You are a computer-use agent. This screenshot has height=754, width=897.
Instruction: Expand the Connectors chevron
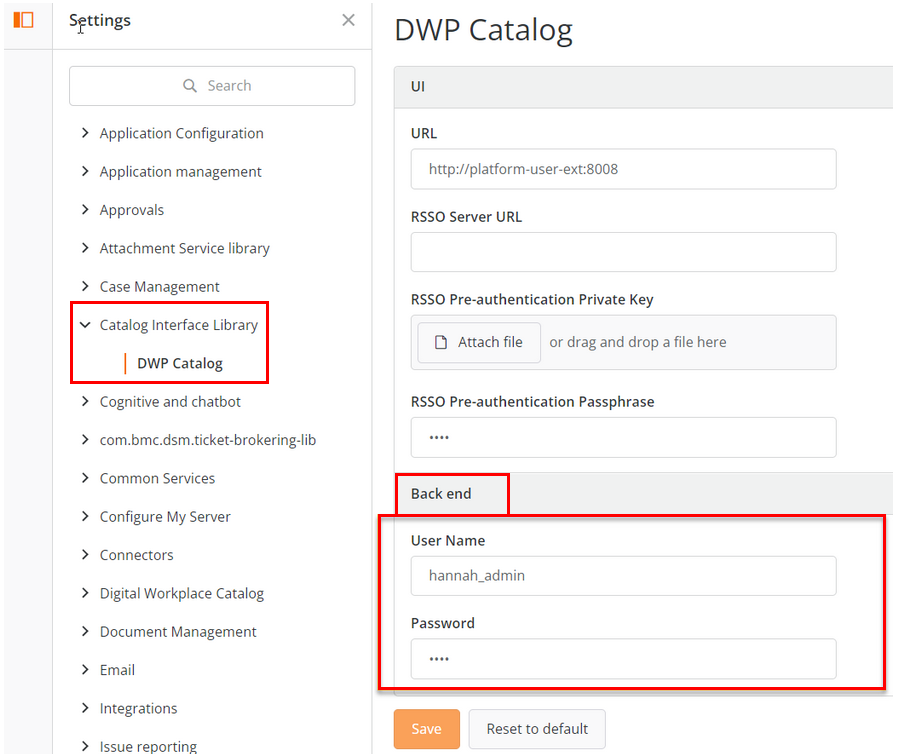(x=85, y=555)
